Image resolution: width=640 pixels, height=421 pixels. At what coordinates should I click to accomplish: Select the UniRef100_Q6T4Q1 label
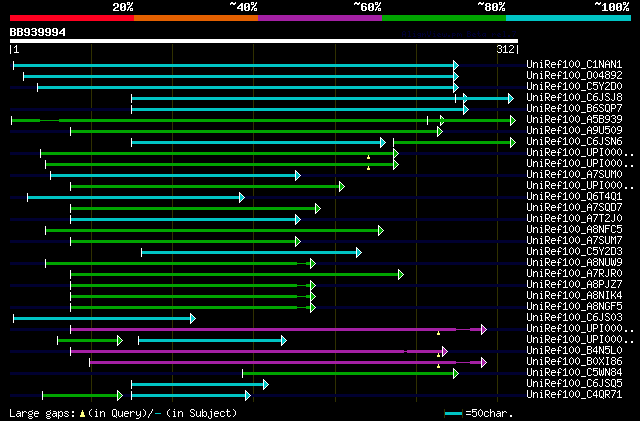click(574, 196)
